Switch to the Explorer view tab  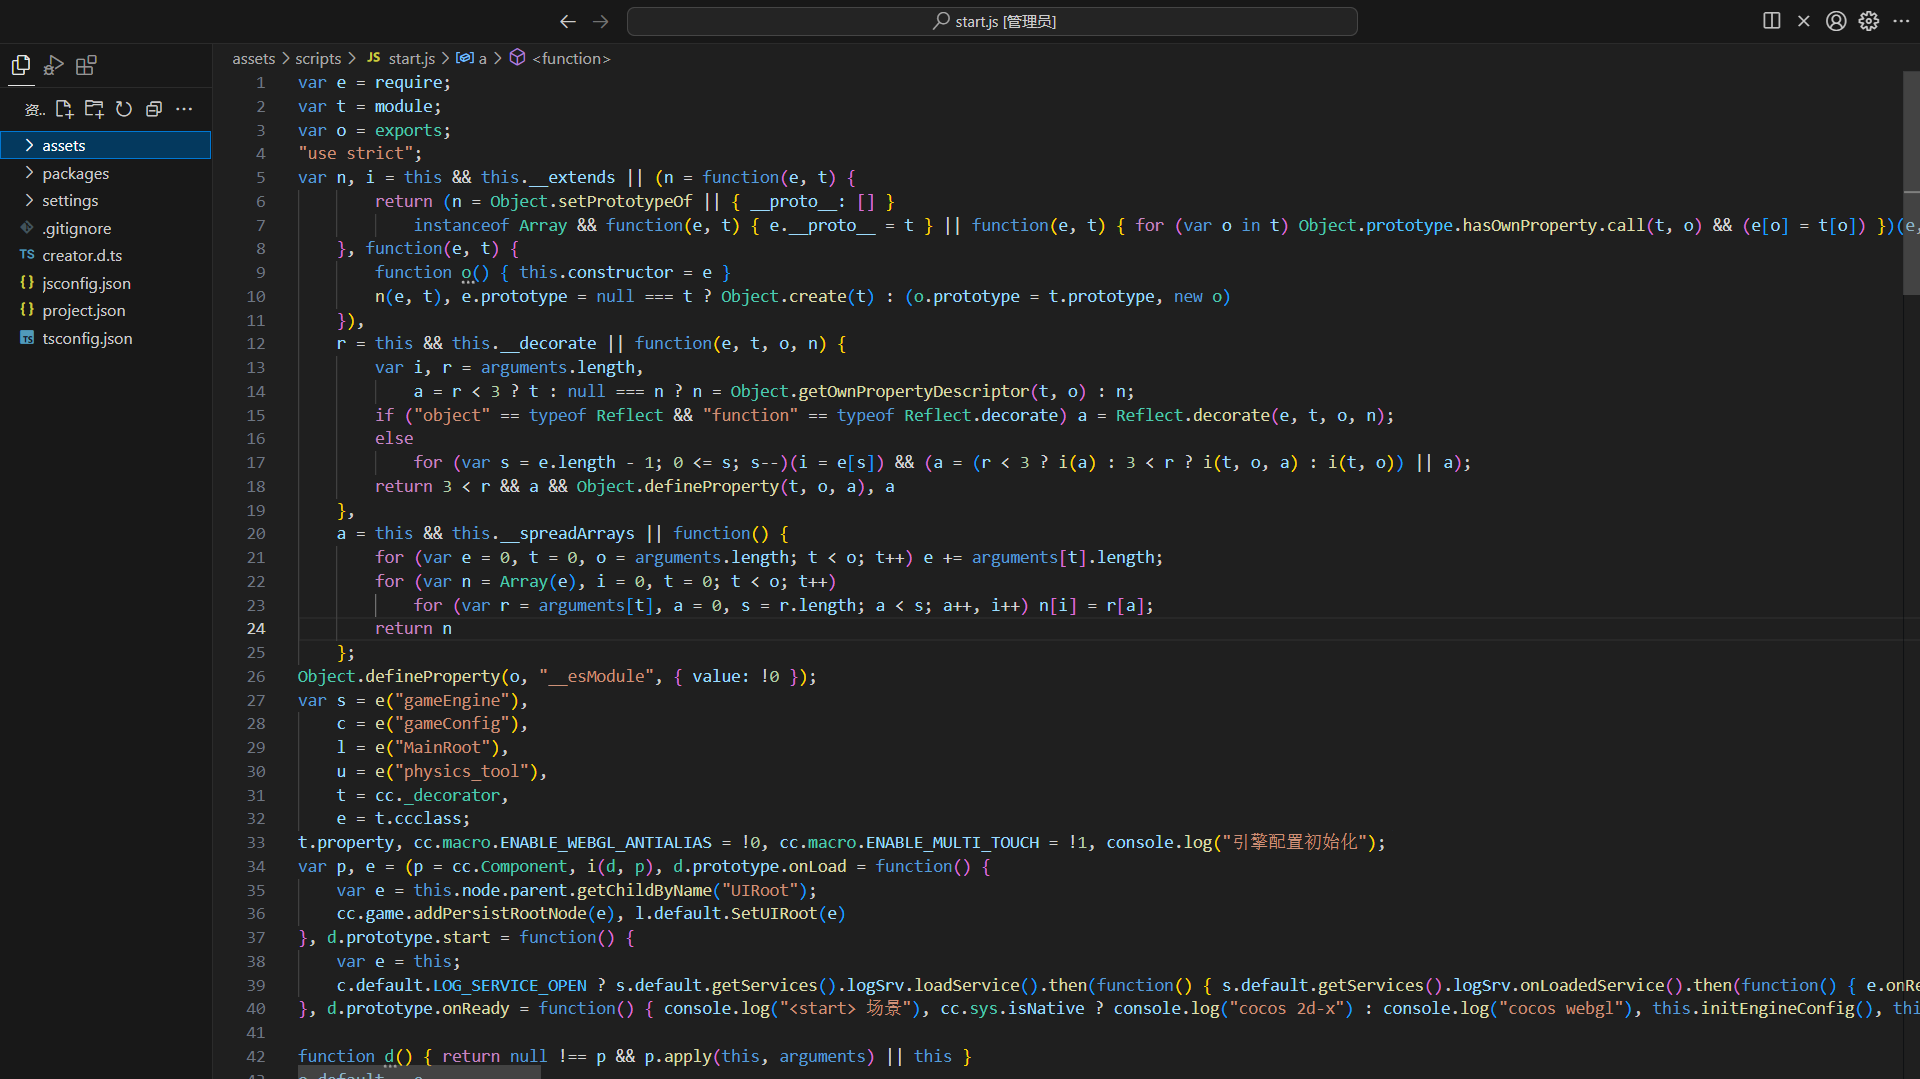21,66
